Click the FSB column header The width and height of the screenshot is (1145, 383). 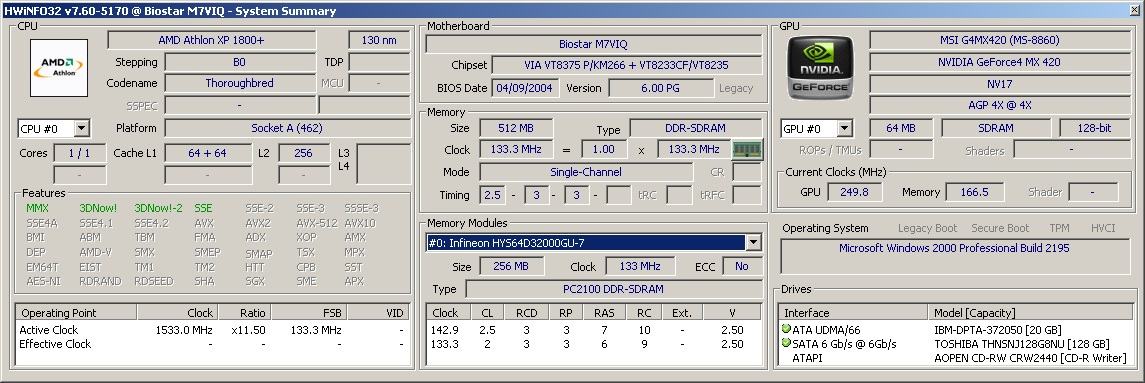click(309, 313)
